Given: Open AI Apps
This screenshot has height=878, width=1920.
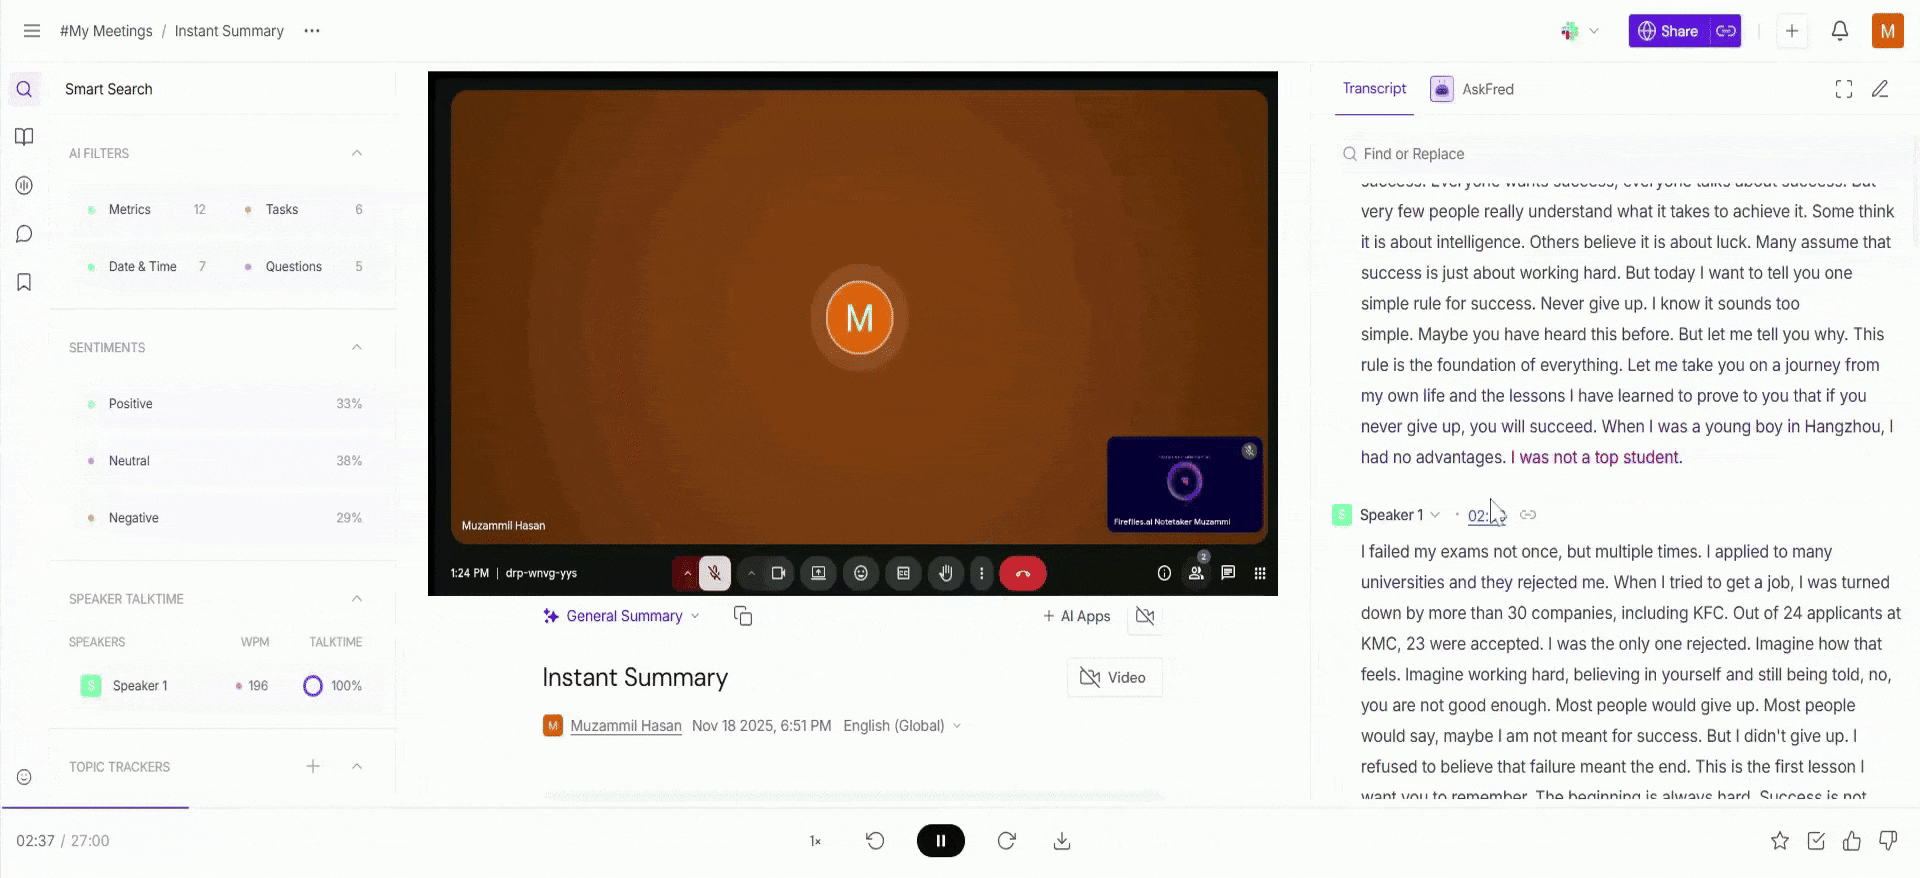Looking at the screenshot, I should (1077, 616).
